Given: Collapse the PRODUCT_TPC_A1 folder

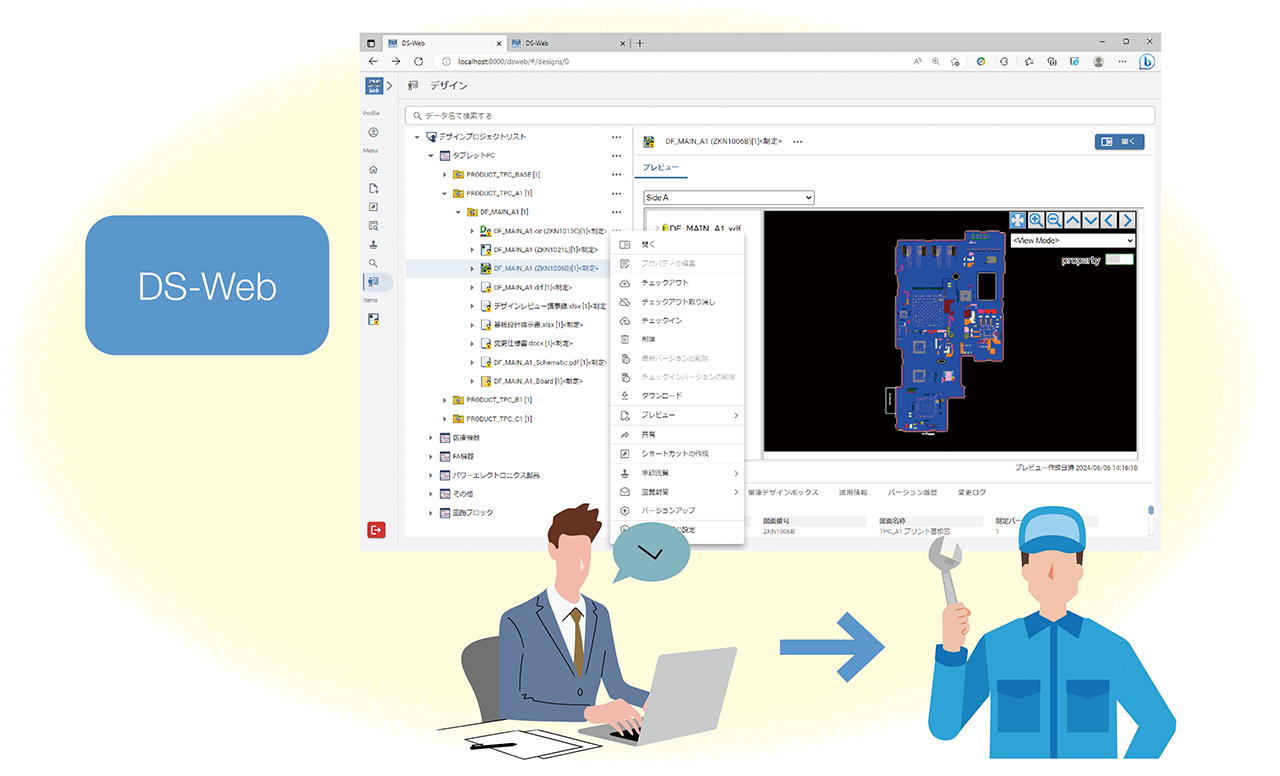Looking at the screenshot, I should (x=445, y=193).
